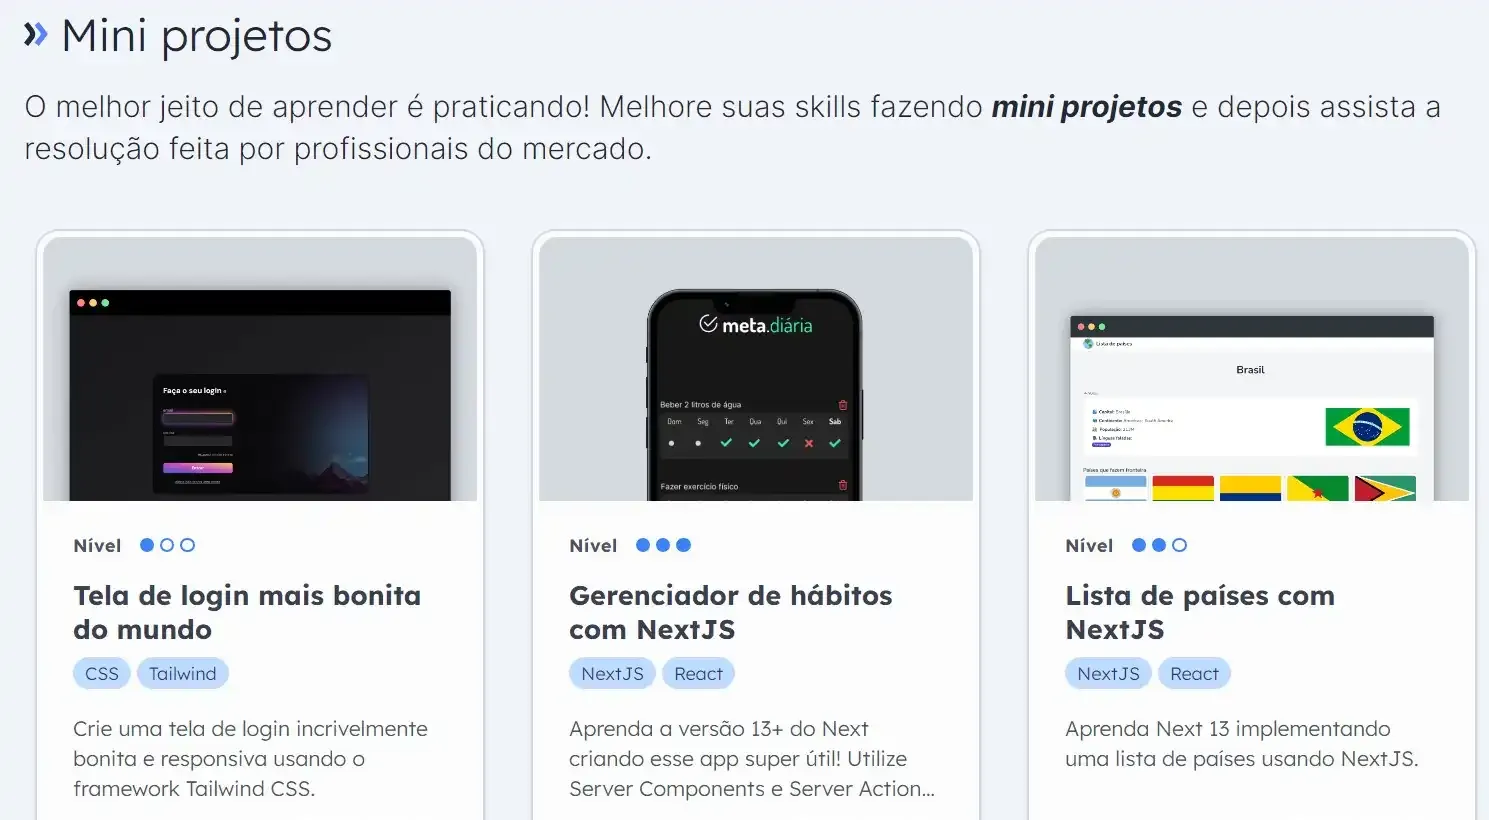Click the Brazil flag in country thumbnail
This screenshot has width=1489, height=820.
point(1367,427)
